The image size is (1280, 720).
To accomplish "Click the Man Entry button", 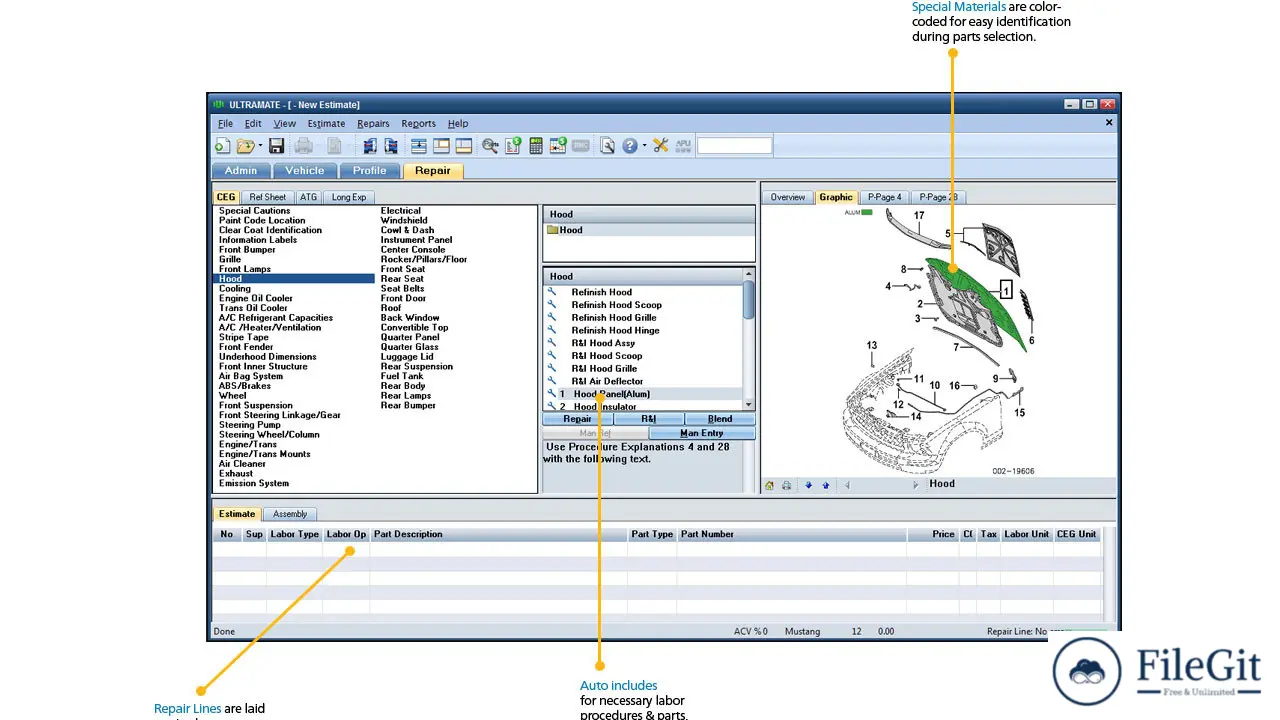I will click(702, 433).
